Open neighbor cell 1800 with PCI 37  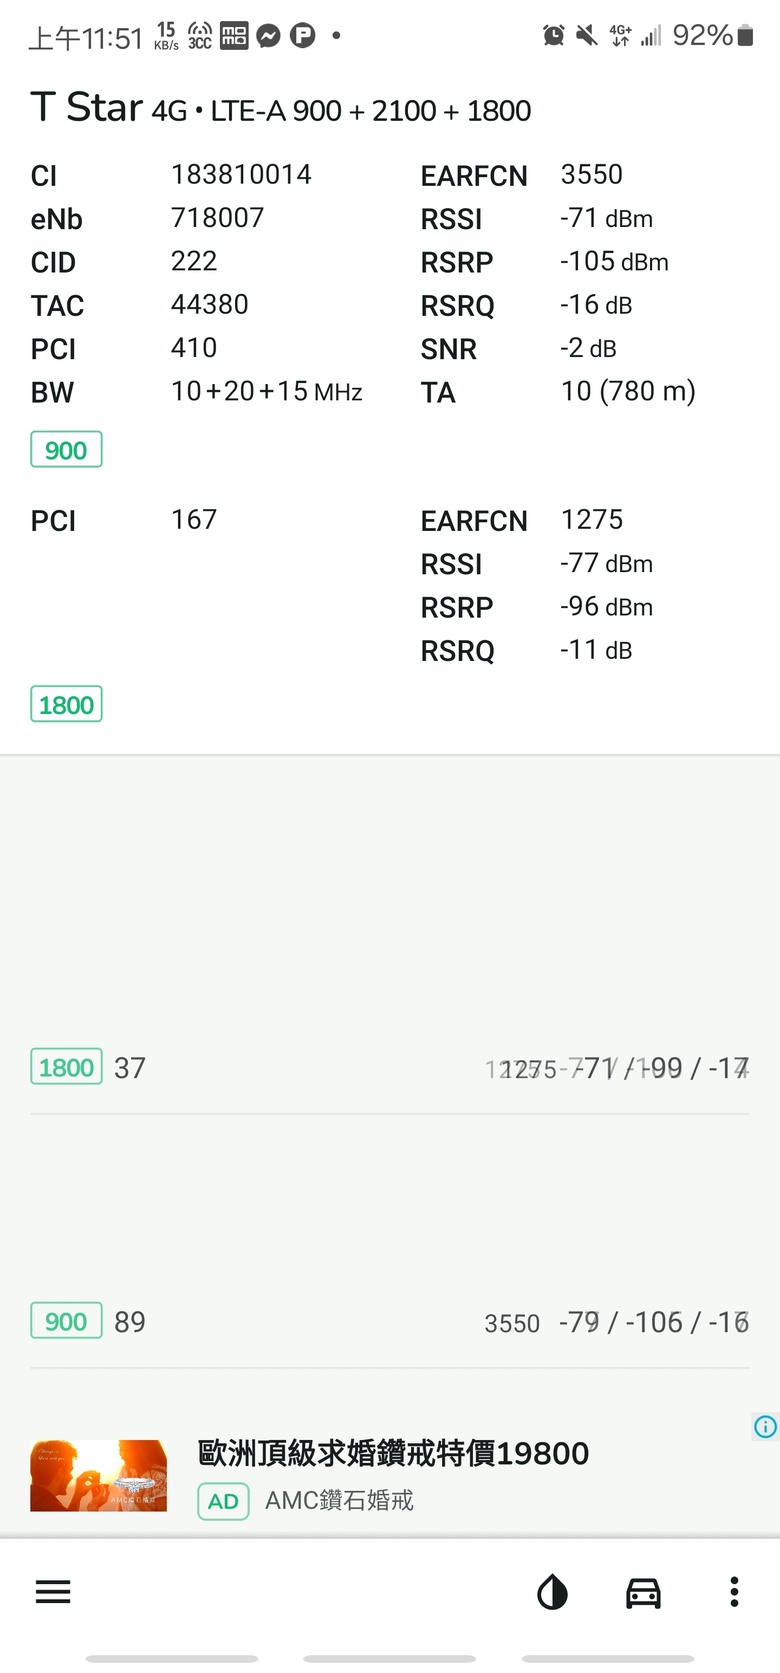[390, 1068]
